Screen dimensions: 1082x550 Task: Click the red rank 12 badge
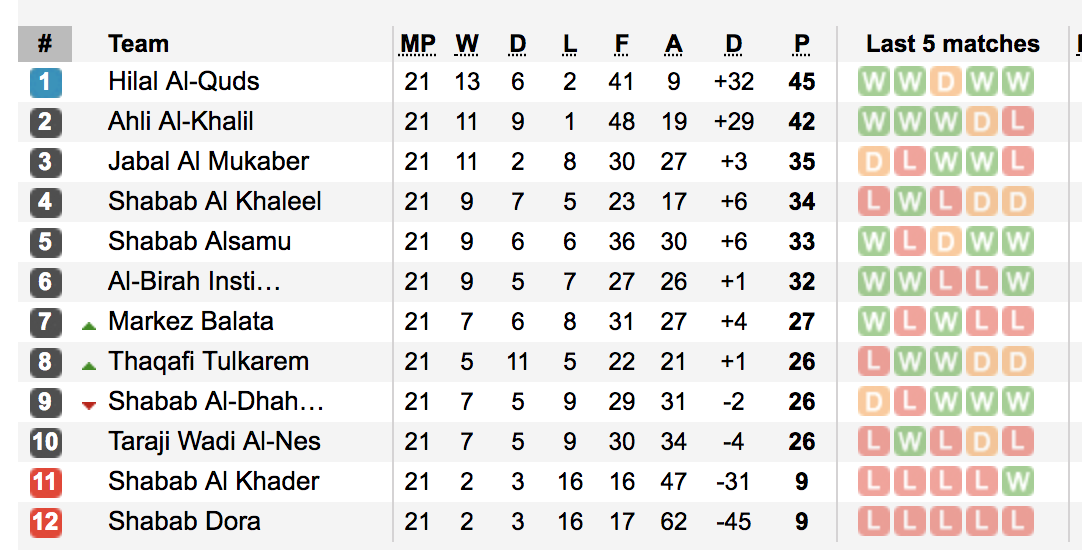[46, 522]
